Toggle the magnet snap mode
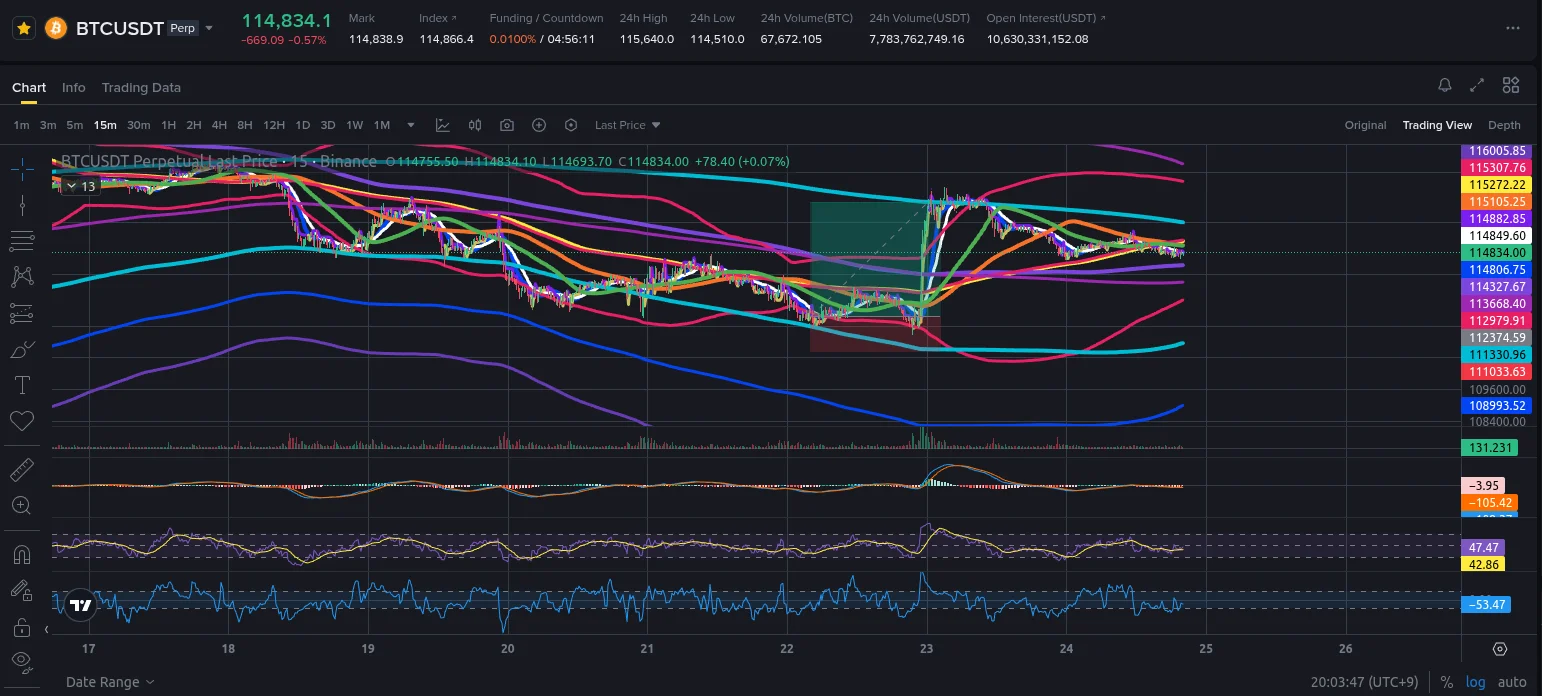This screenshot has height=696, width=1542. pos(22,554)
